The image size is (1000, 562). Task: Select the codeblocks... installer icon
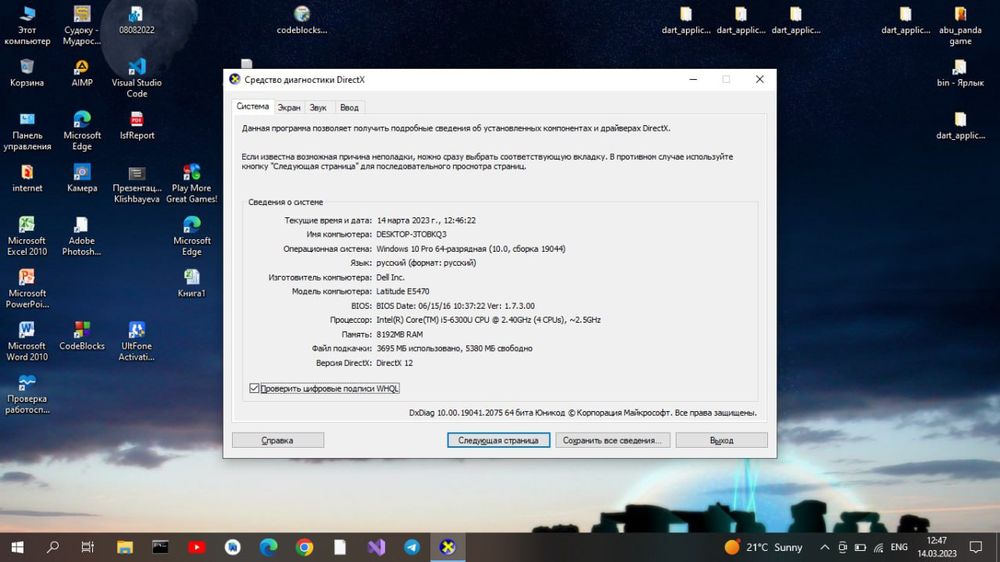(302, 20)
